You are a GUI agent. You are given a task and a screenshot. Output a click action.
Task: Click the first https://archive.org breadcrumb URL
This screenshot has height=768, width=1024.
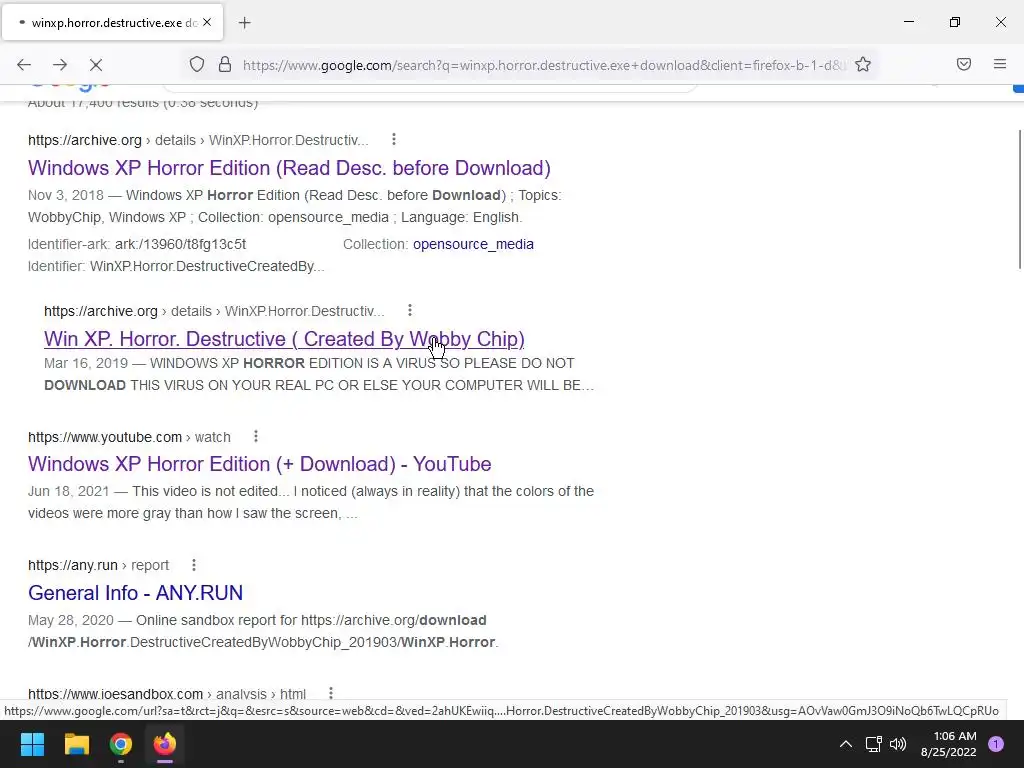tap(85, 140)
